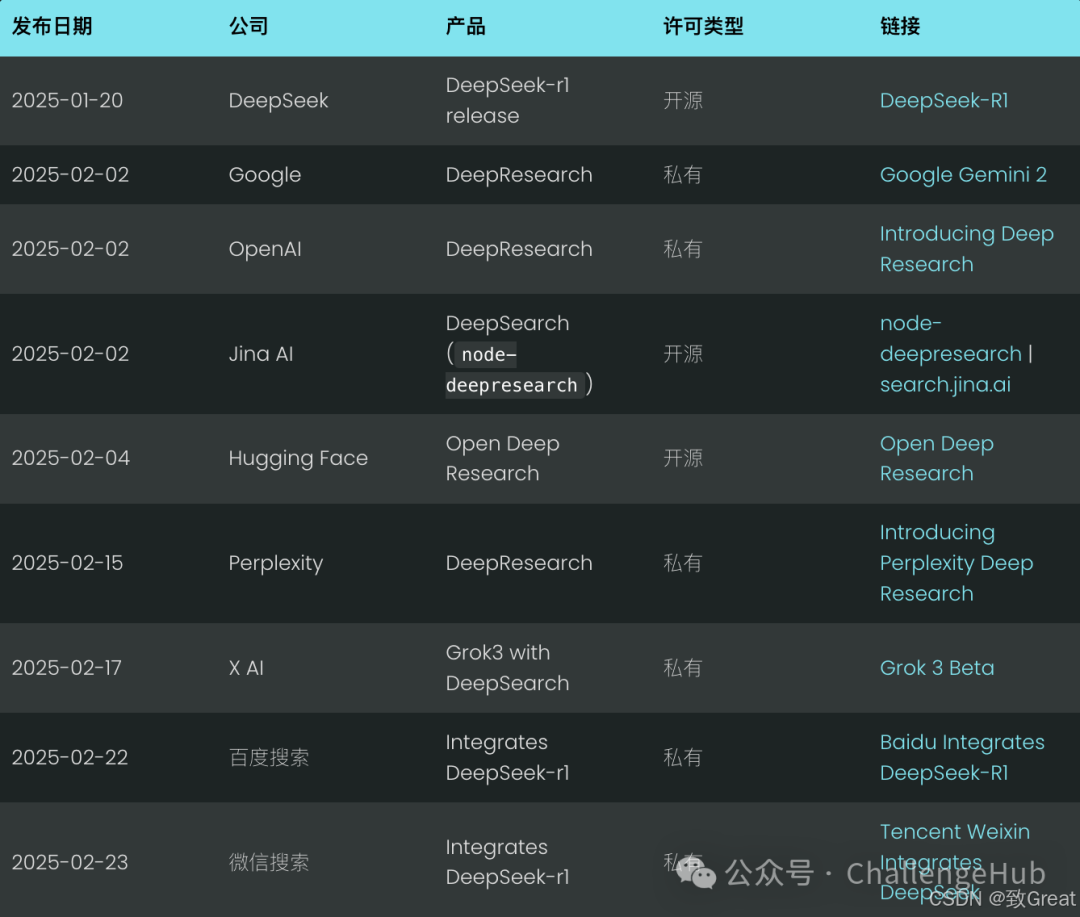Viewport: 1080px width, 917px height.
Task: Select the 公司 column header
Action: pos(248,27)
